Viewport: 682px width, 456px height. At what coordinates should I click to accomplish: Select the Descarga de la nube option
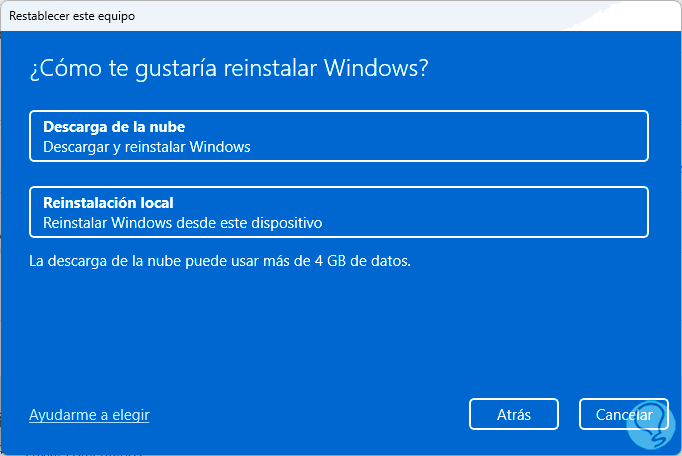coord(339,136)
